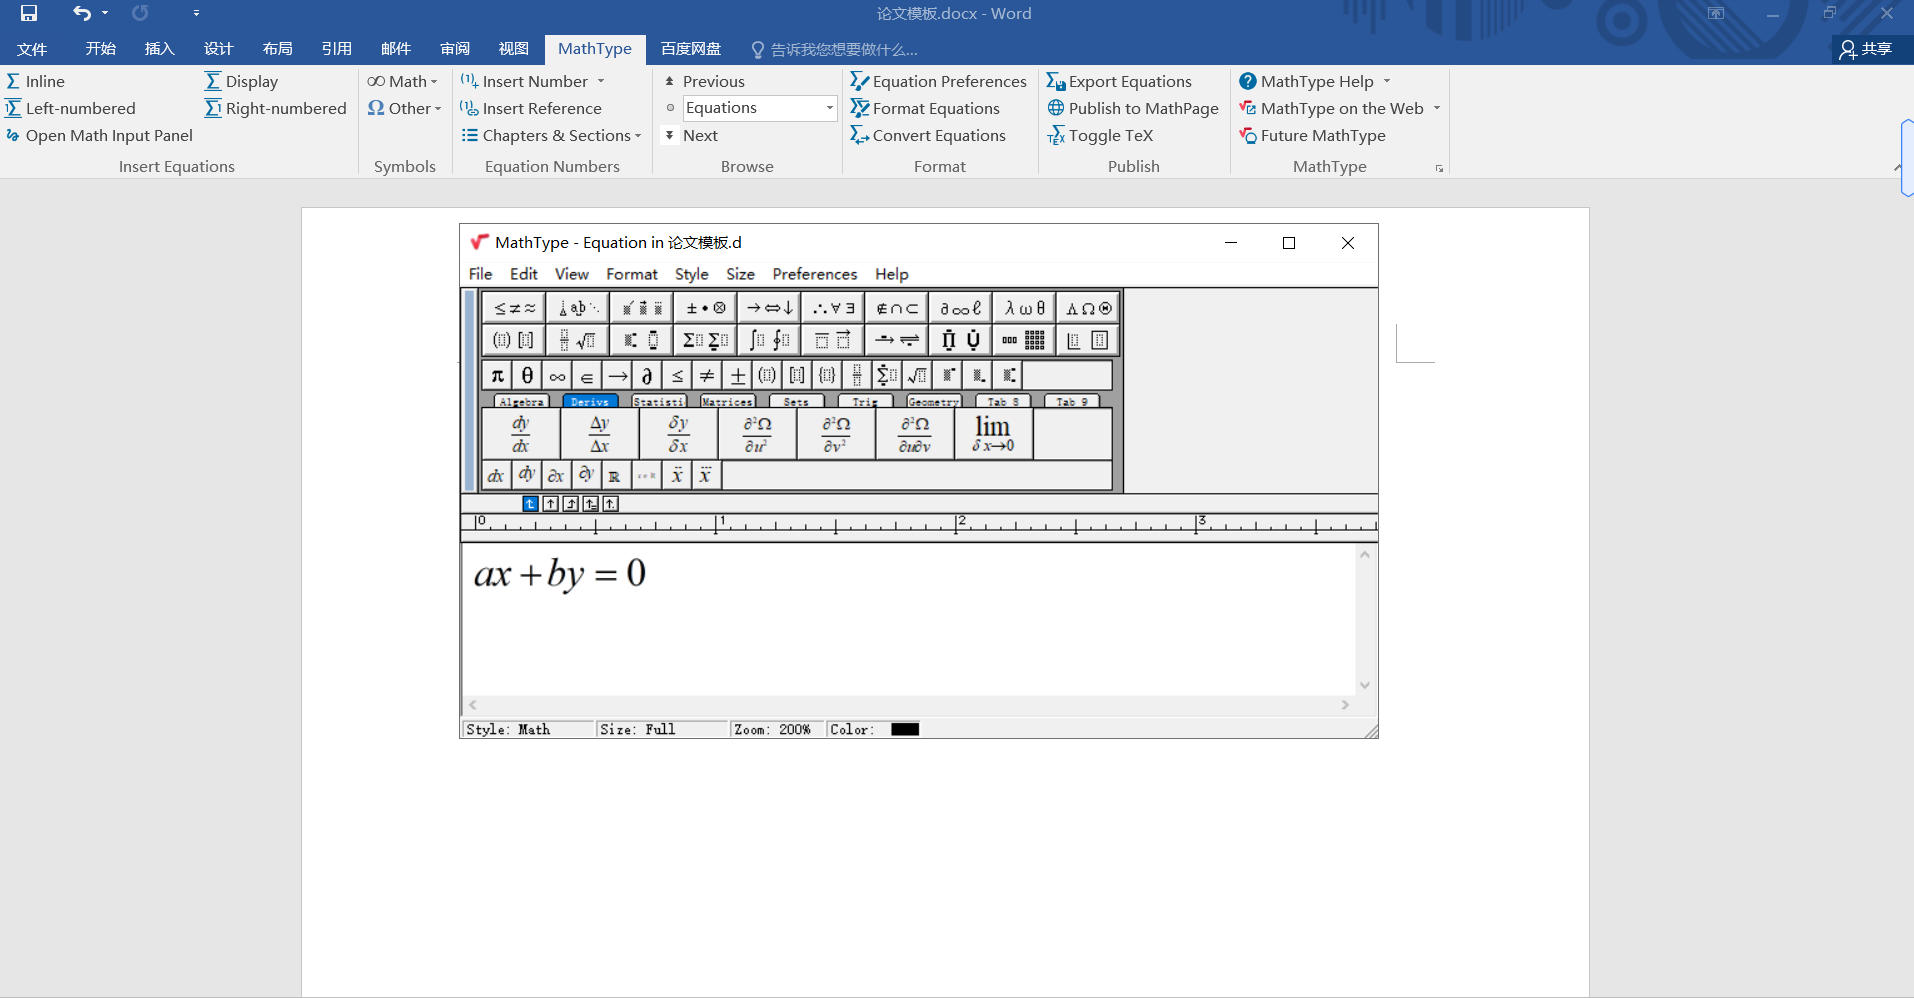Switch to Word's 插入 ribbon tab

159,48
